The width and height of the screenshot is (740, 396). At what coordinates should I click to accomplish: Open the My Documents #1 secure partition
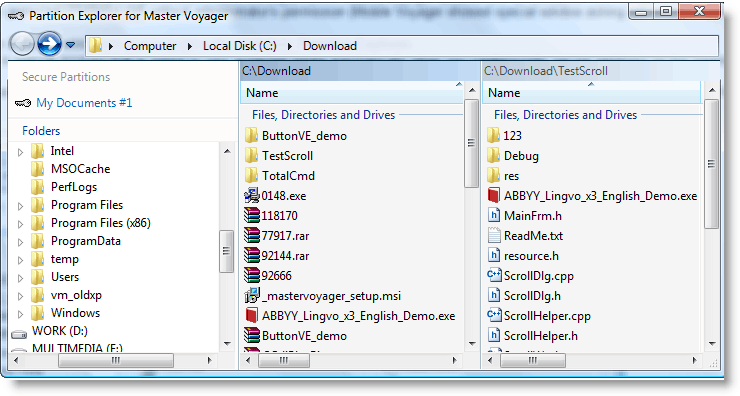click(84, 103)
